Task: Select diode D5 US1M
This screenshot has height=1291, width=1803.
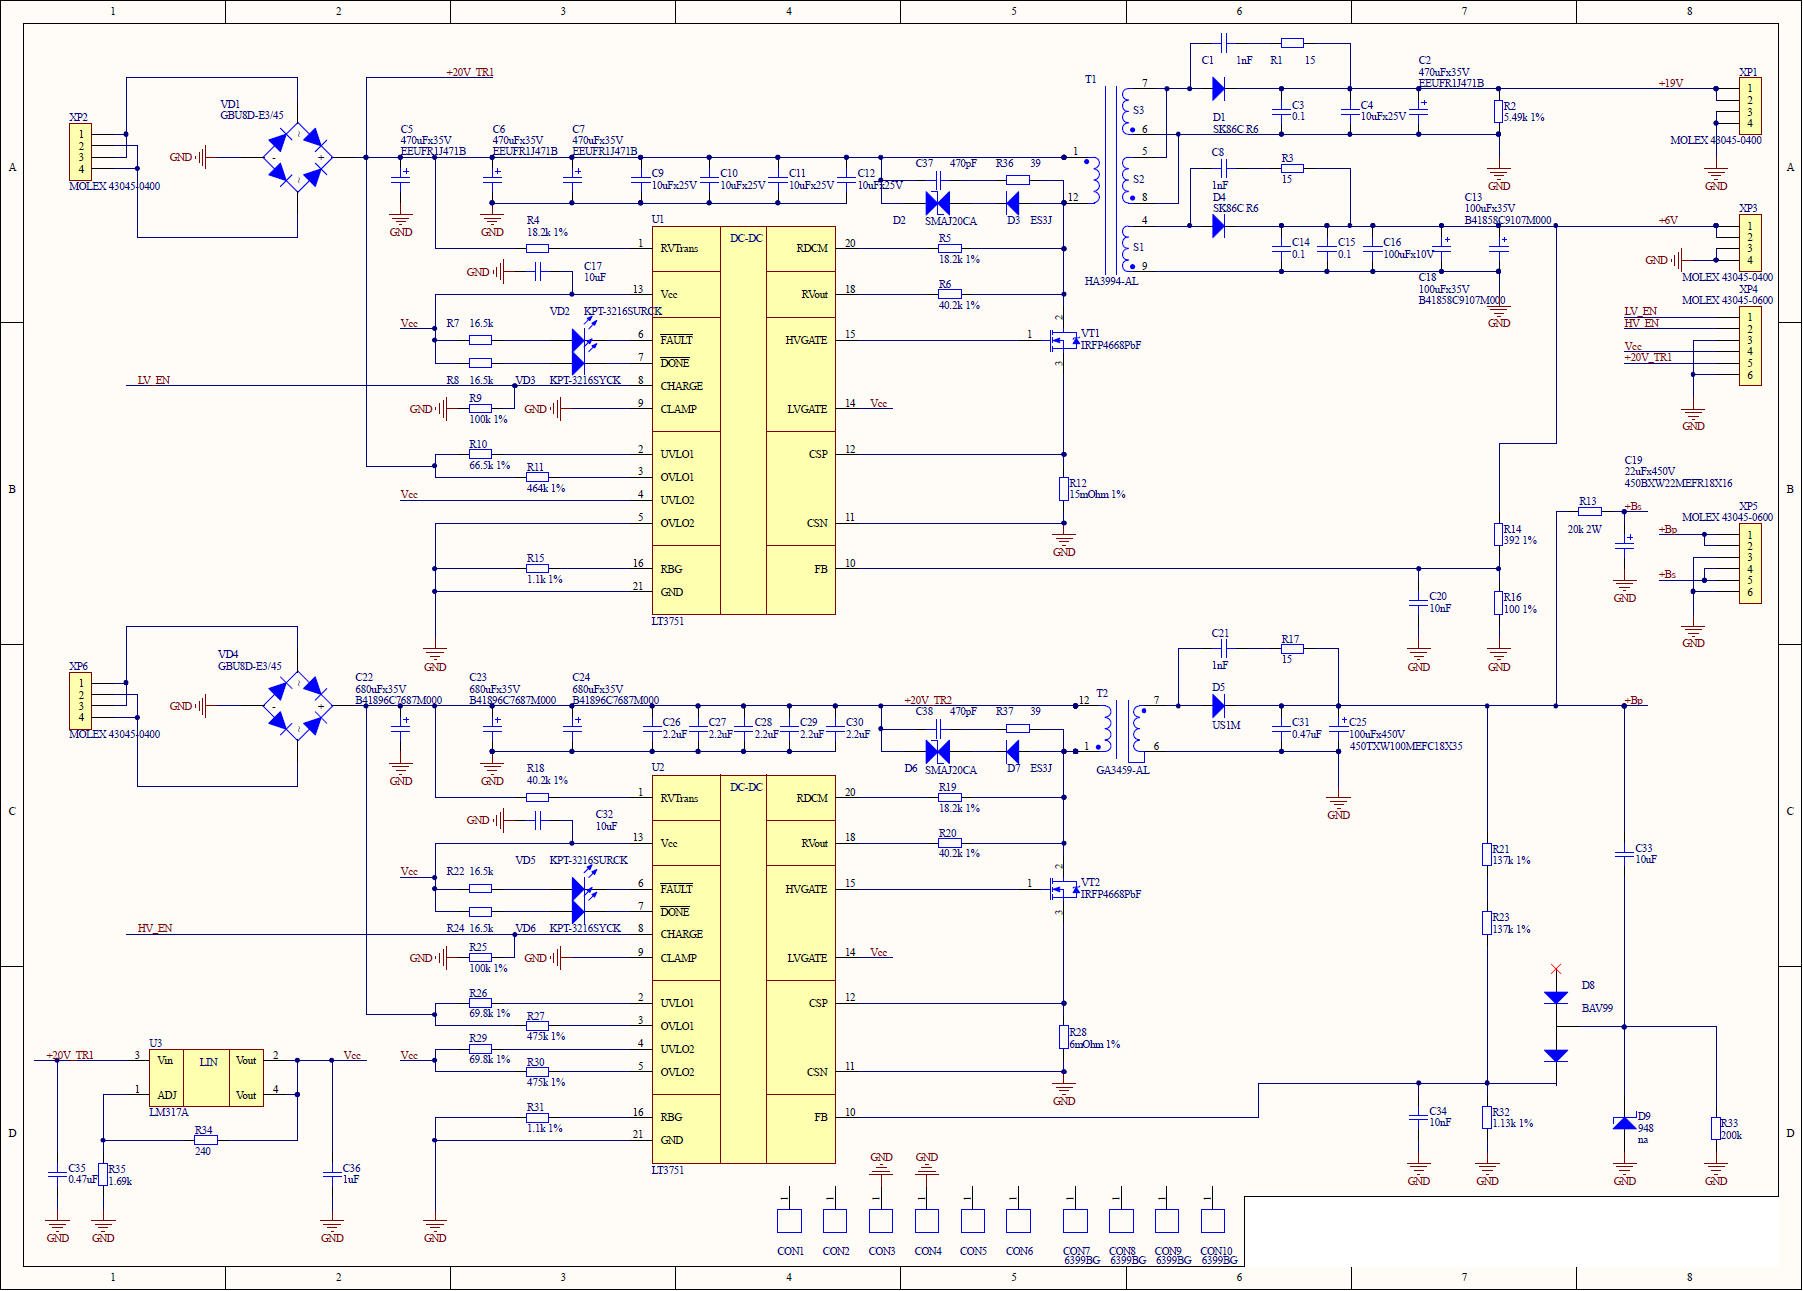Action: [1218, 706]
